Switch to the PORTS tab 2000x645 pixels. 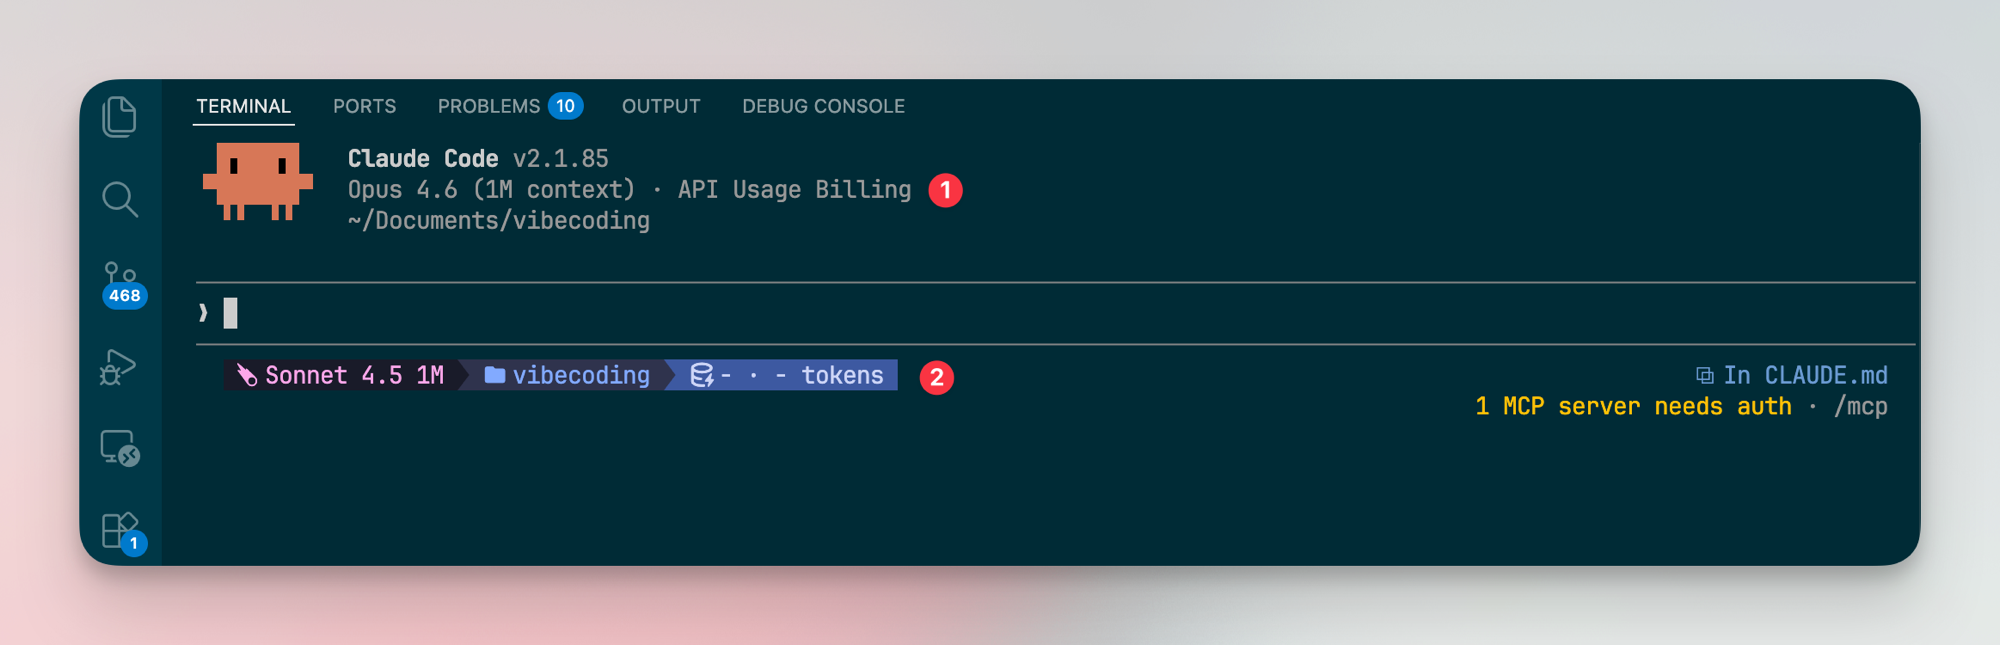tap(364, 106)
